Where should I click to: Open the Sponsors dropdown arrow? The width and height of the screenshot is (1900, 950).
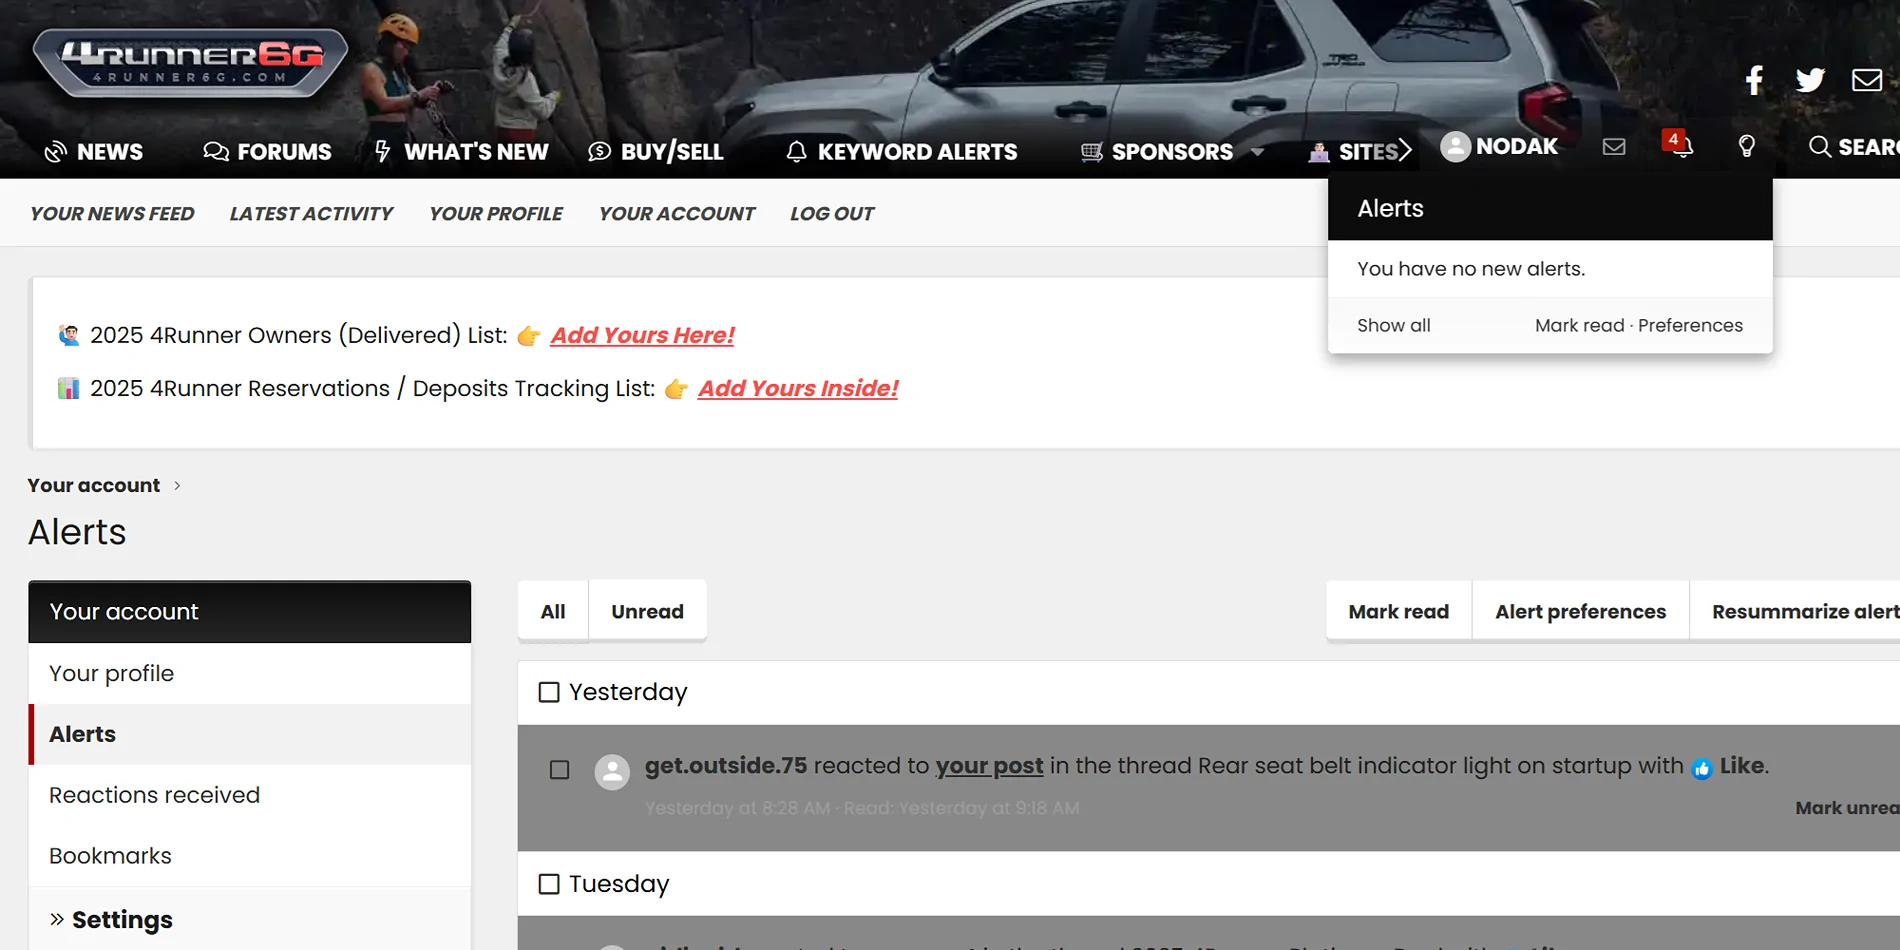click(x=1257, y=152)
